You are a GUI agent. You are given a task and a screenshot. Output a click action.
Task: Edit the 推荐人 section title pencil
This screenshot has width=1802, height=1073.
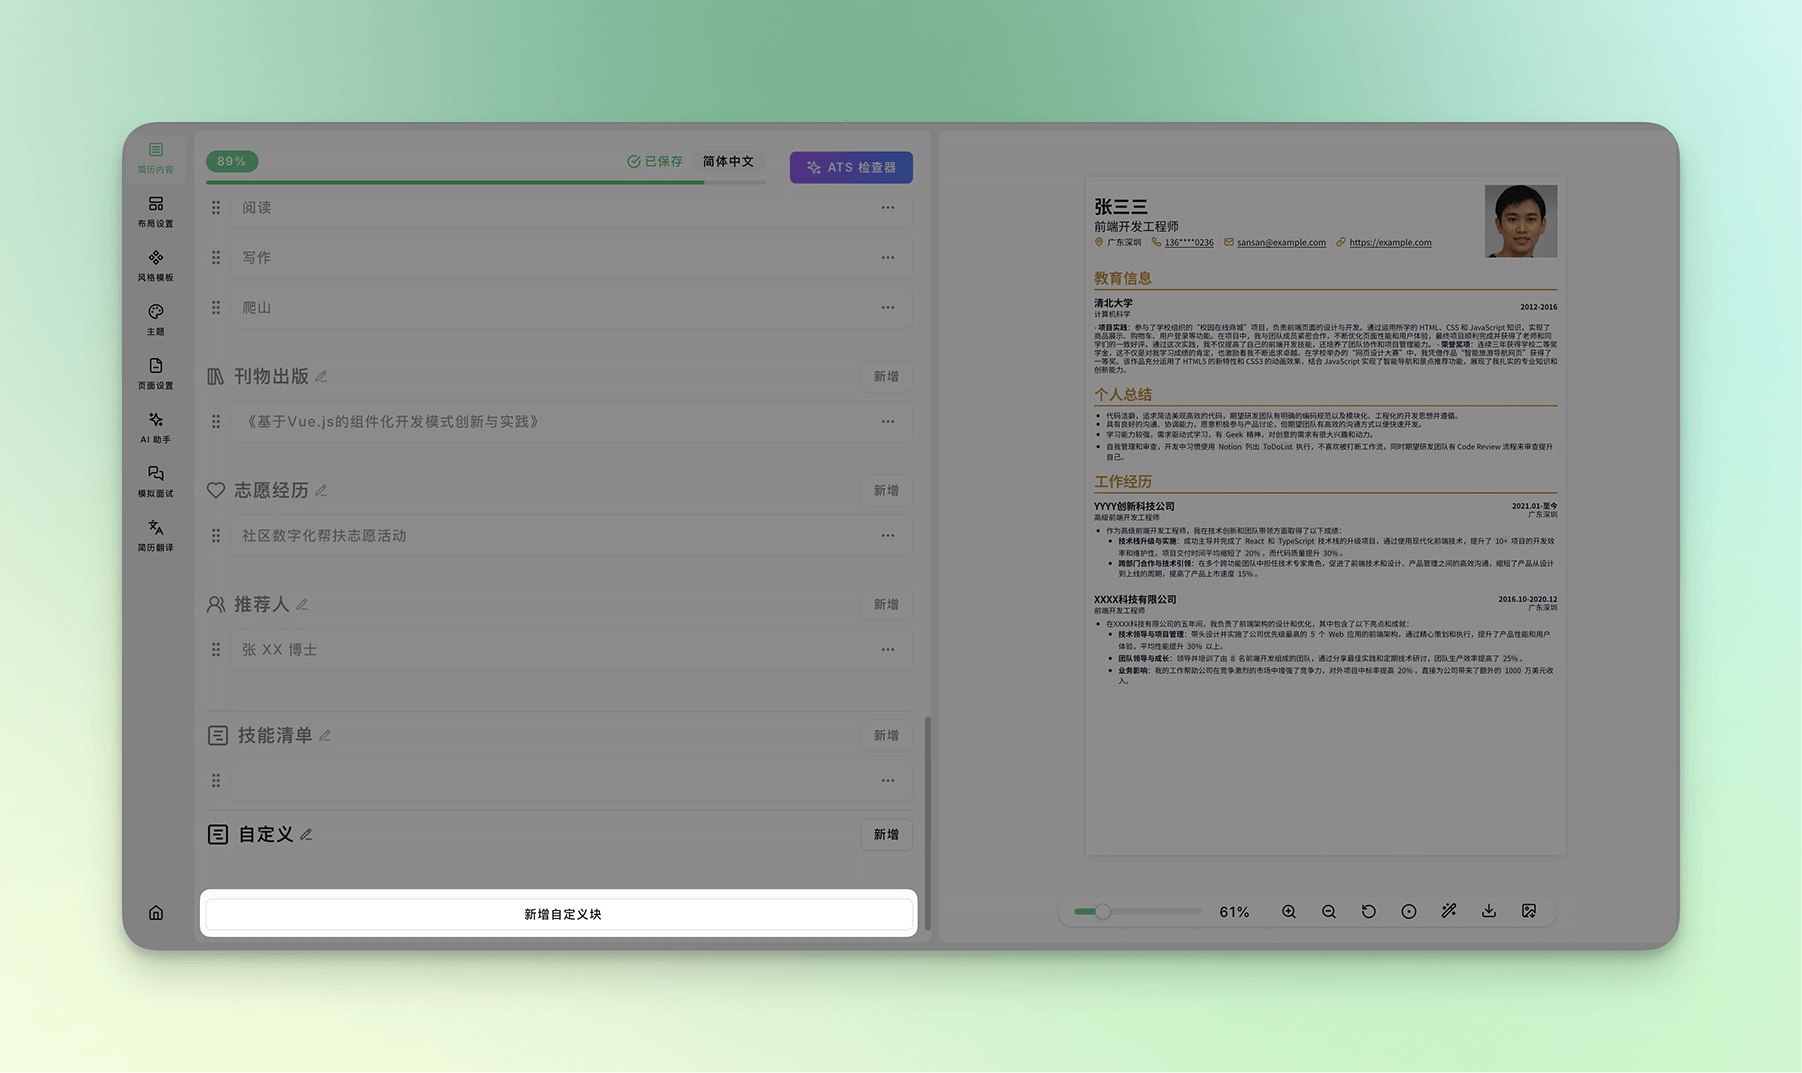tap(302, 605)
